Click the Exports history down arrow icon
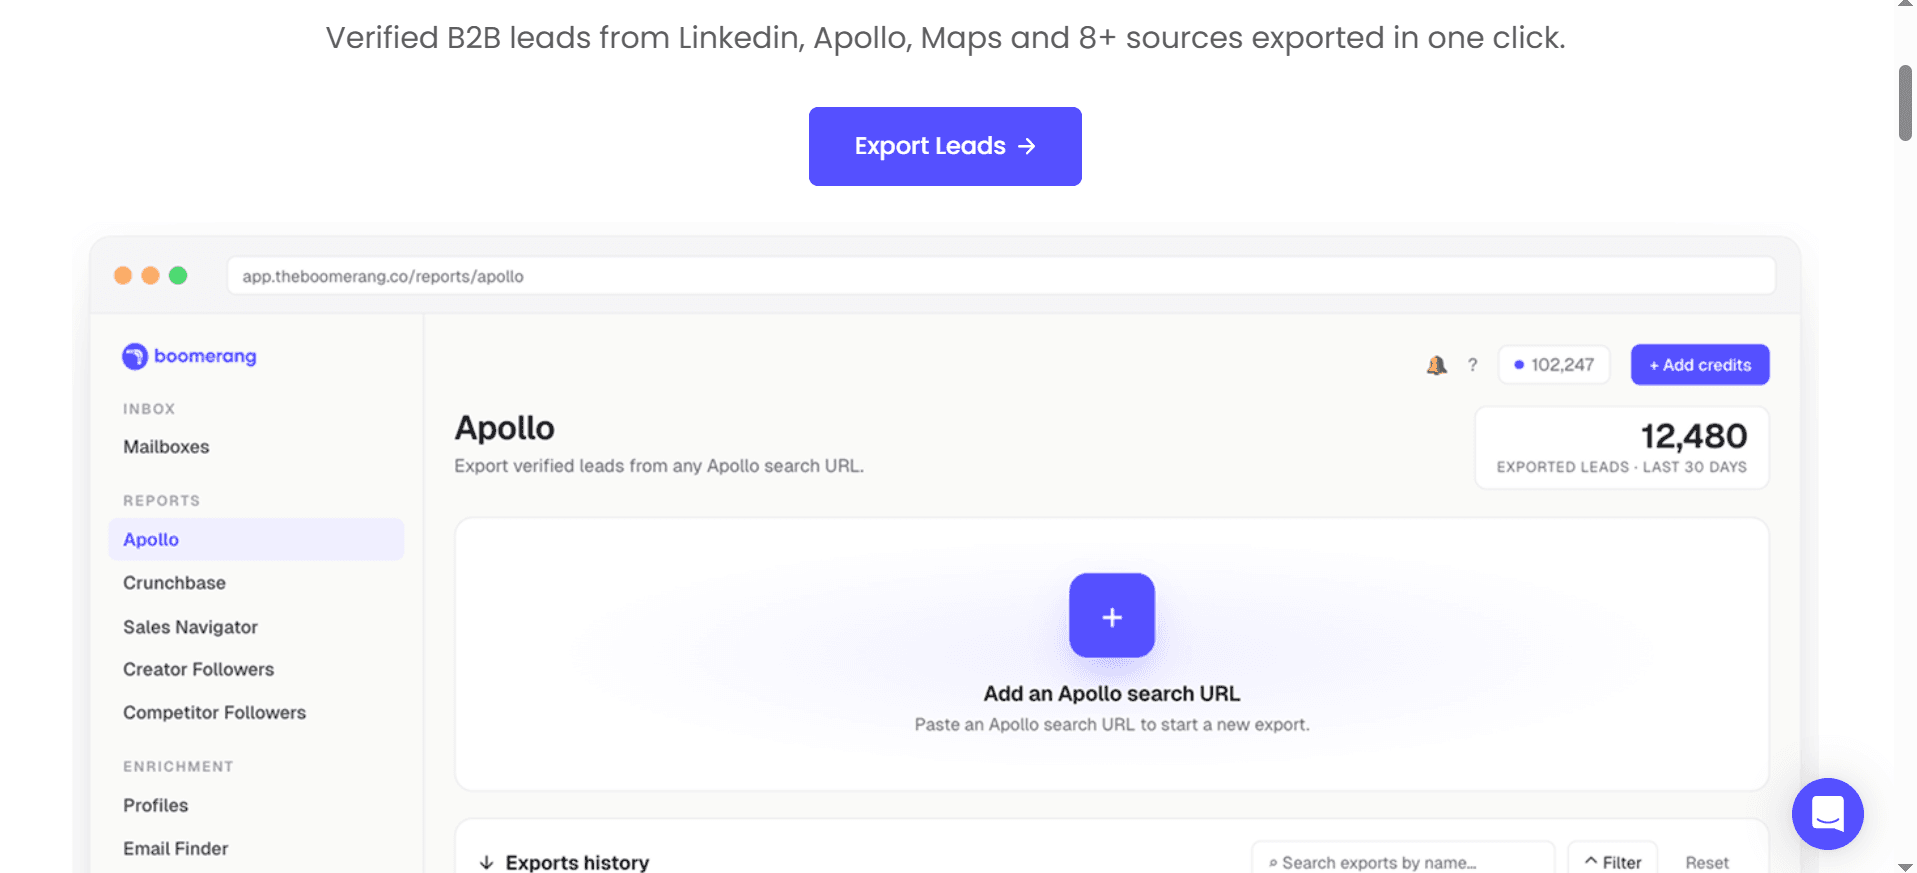 click(487, 862)
